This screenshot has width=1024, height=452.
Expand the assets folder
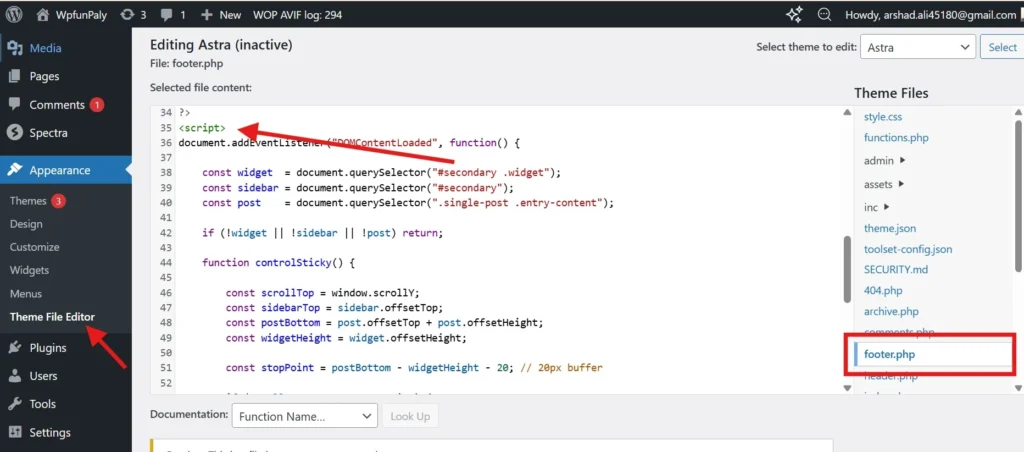pyautogui.click(x=884, y=184)
